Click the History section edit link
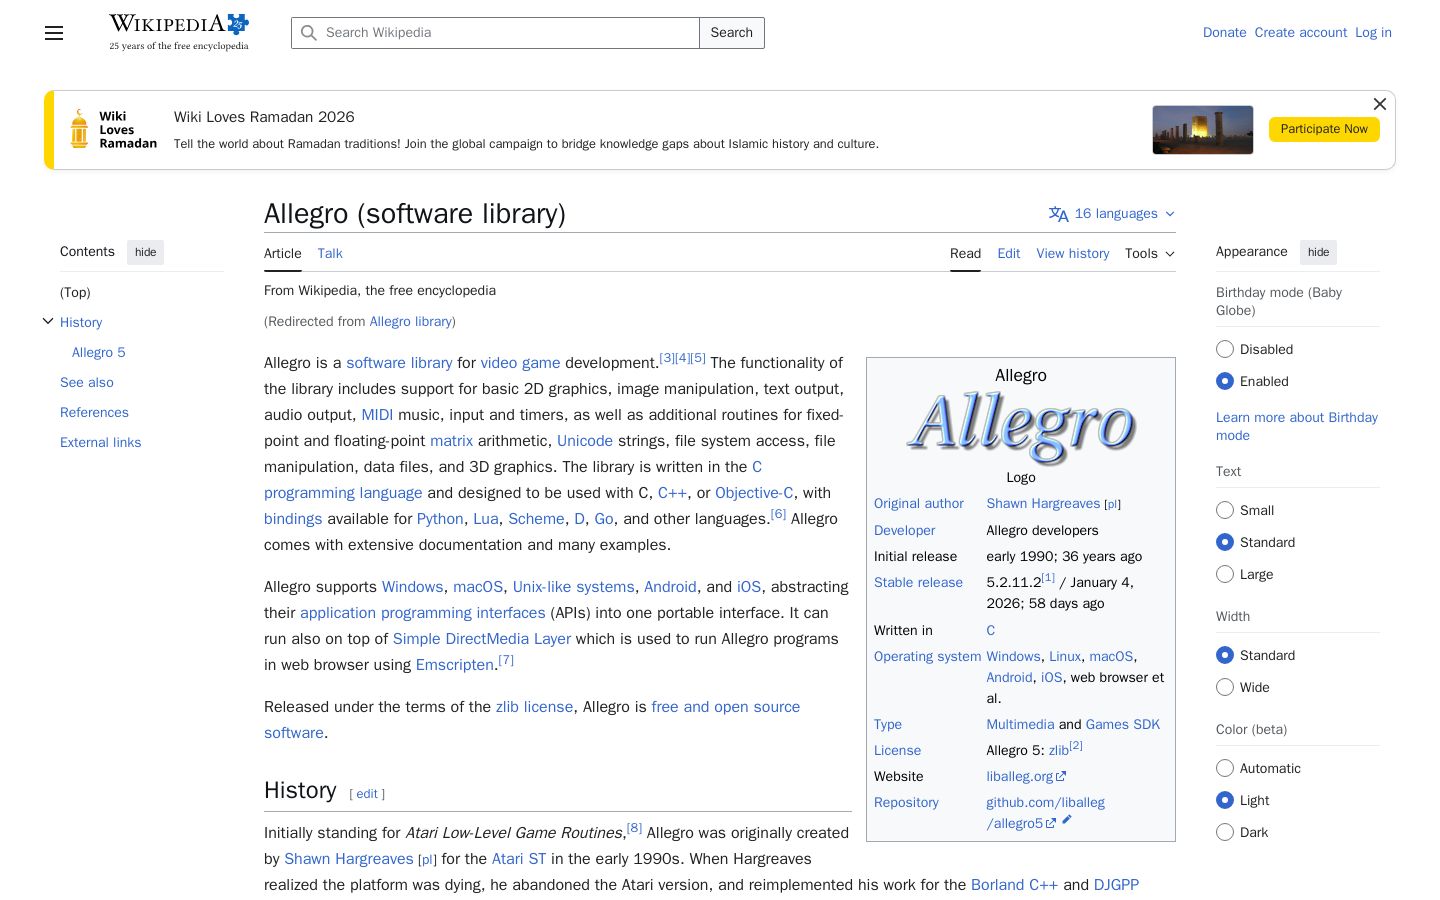This screenshot has width=1440, height=900. [367, 794]
